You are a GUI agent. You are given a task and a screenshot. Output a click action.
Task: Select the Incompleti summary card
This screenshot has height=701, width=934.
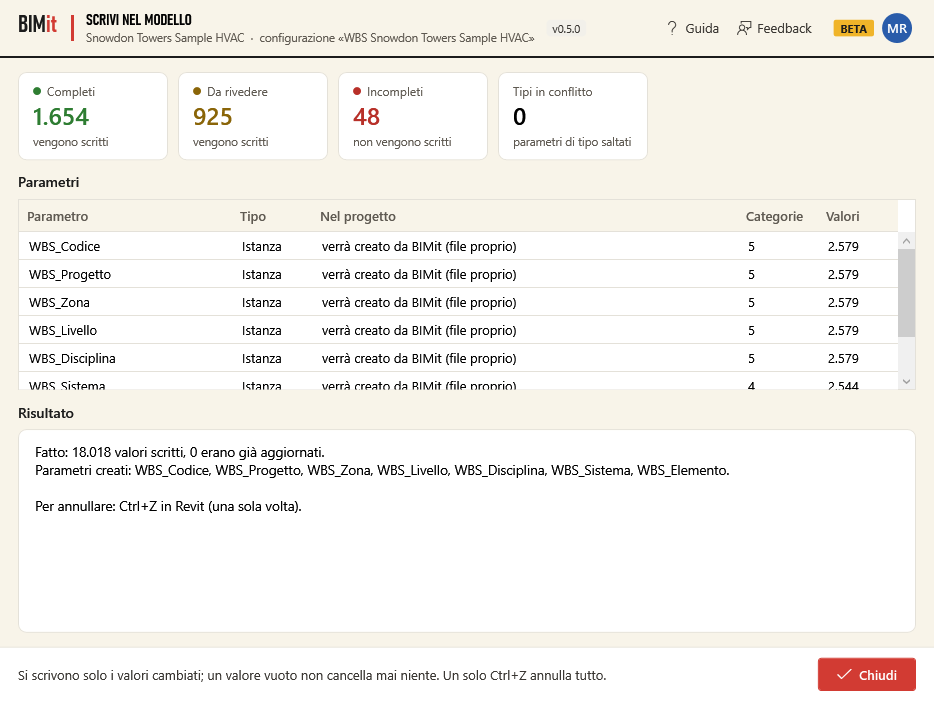click(x=413, y=116)
